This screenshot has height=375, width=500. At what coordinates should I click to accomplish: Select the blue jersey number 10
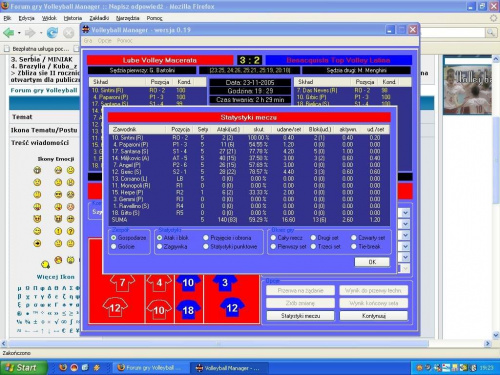click(x=188, y=283)
